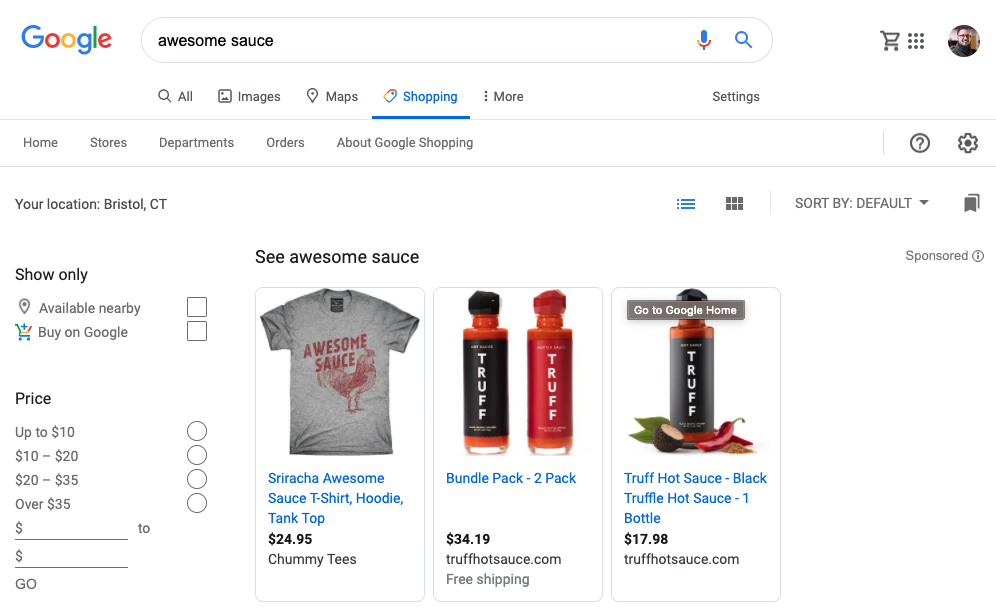Image resolution: width=996 pixels, height=614 pixels.
Task: Switch to grid view of results
Action: click(x=734, y=203)
